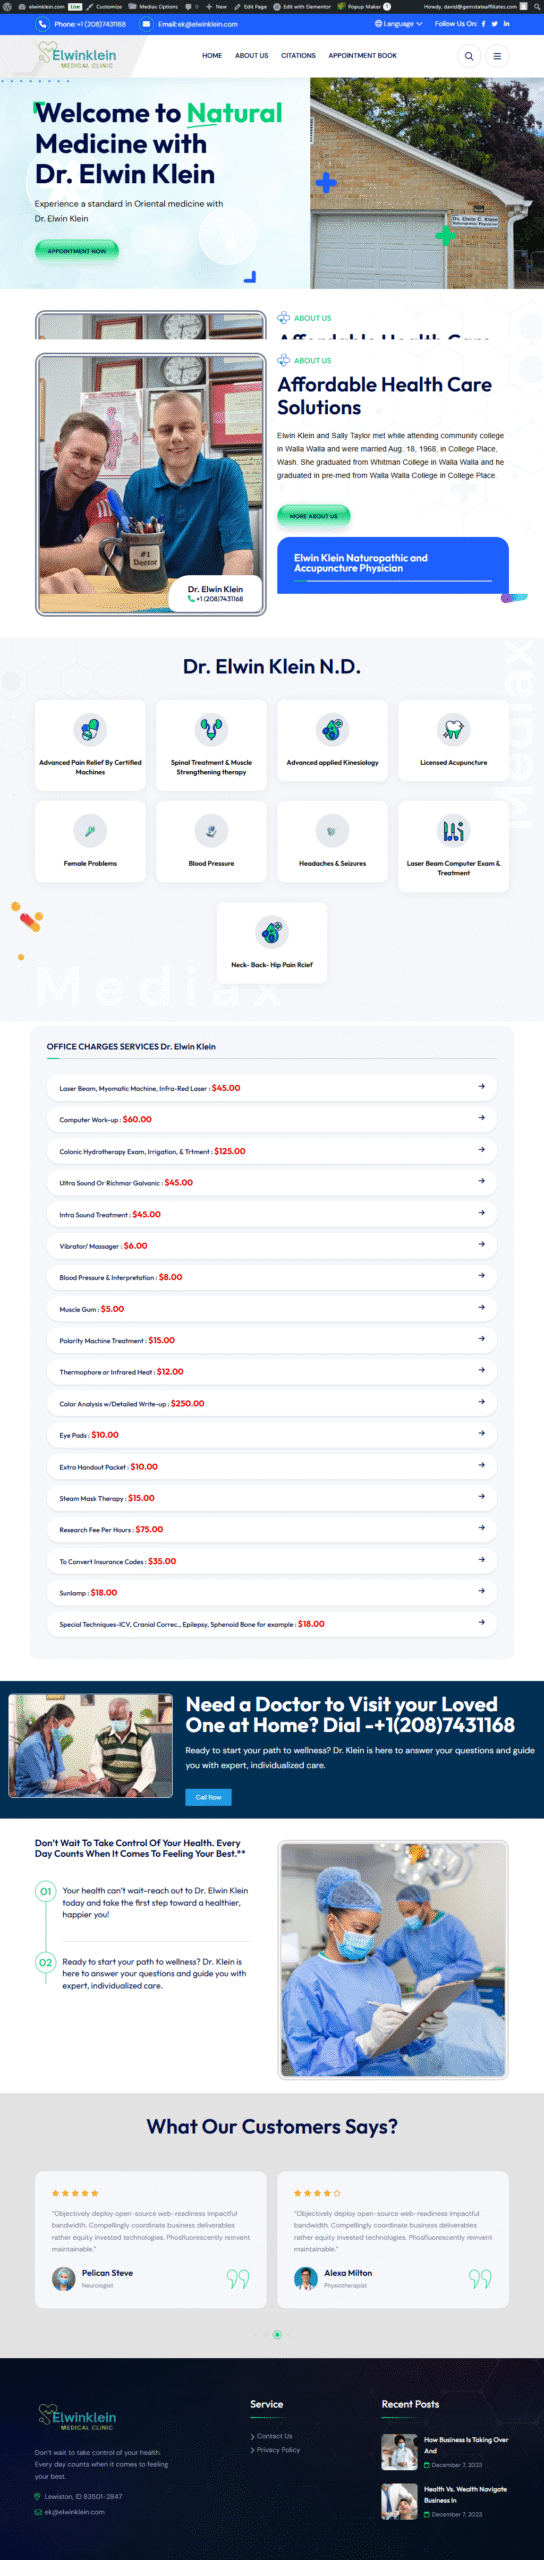Click the Licensed Acupuncture service icon

[x=453, y=729]
